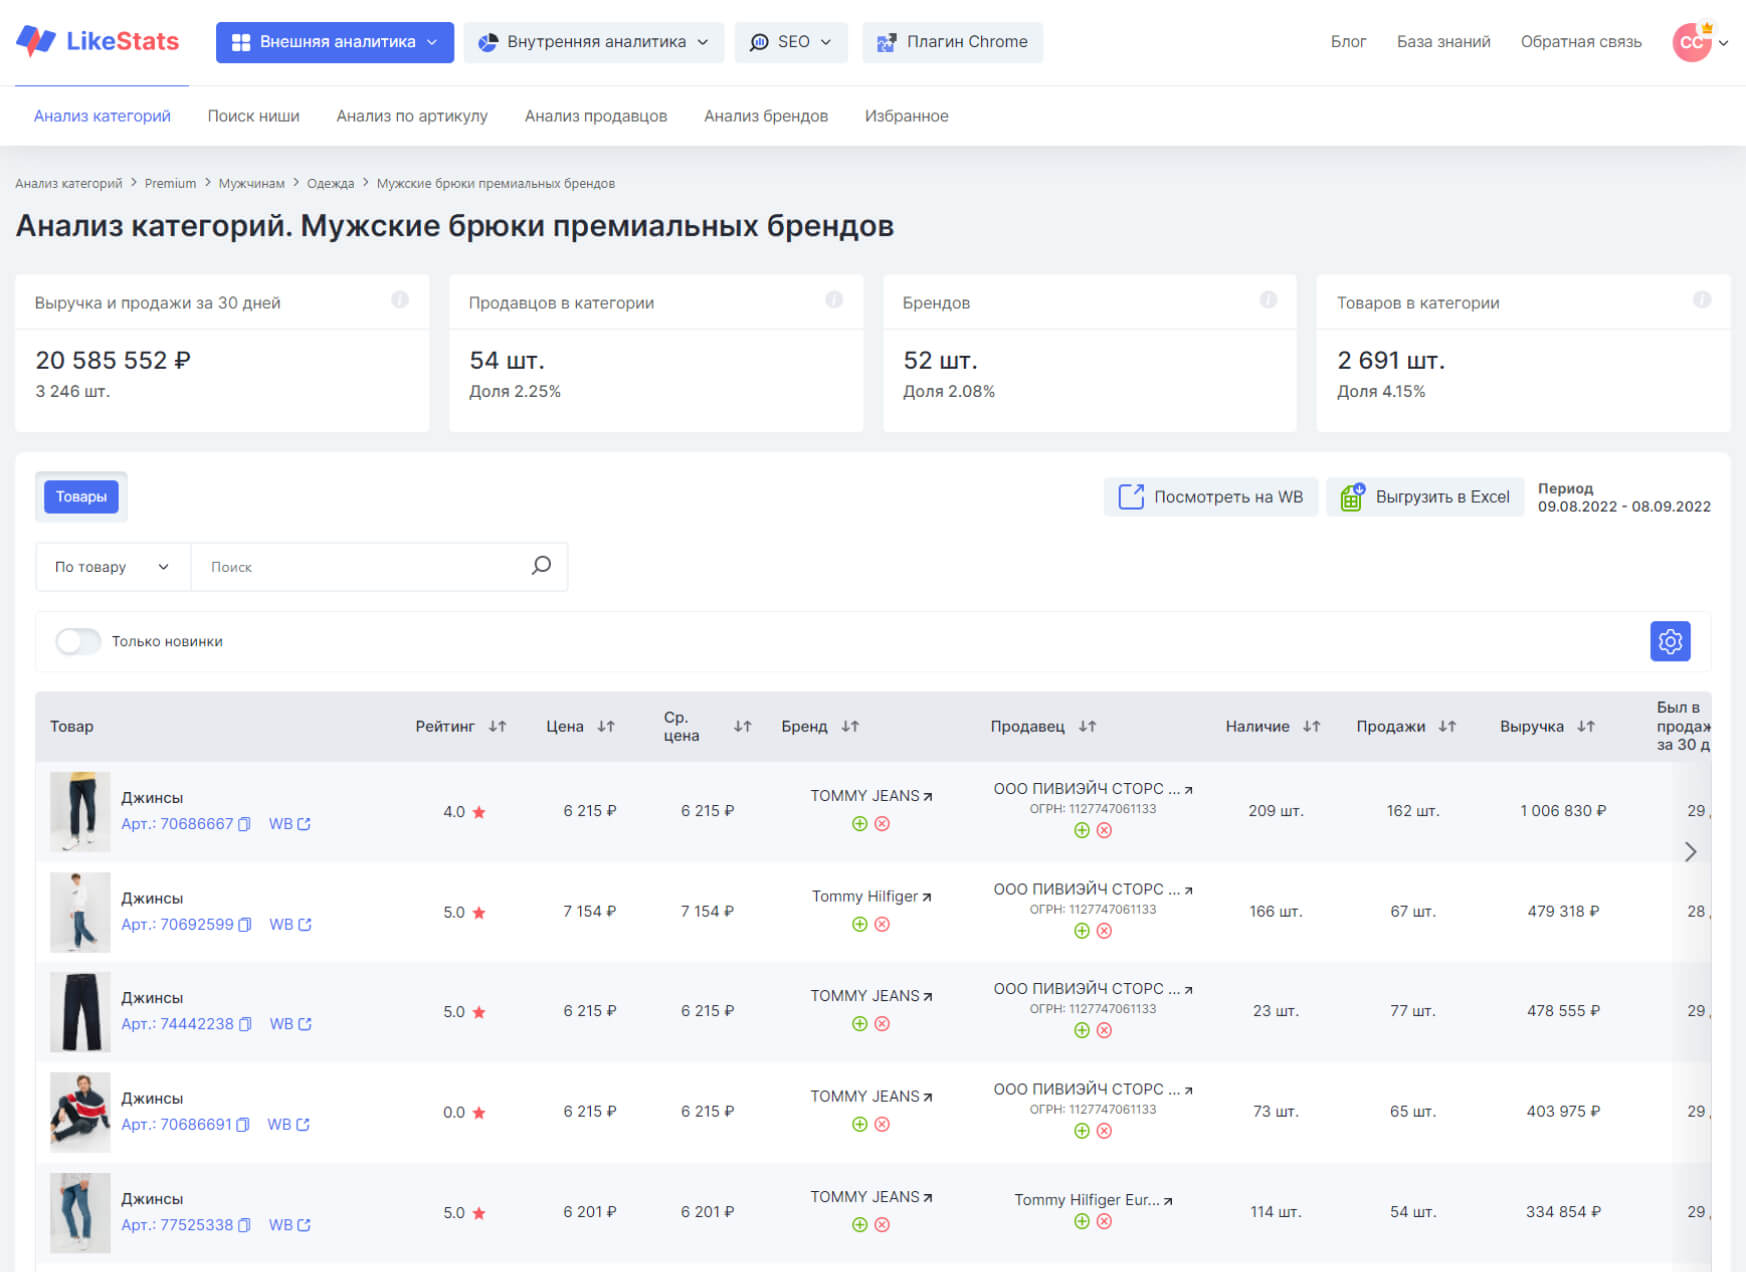Click Посмотреть на WB button
1746x1272 pixels.
(x=1210, y=497)
